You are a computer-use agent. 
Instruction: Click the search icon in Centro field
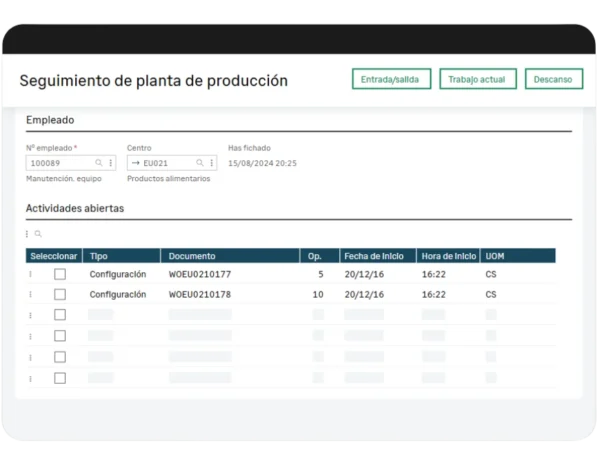pyautogui.click(x=200, y=163)
